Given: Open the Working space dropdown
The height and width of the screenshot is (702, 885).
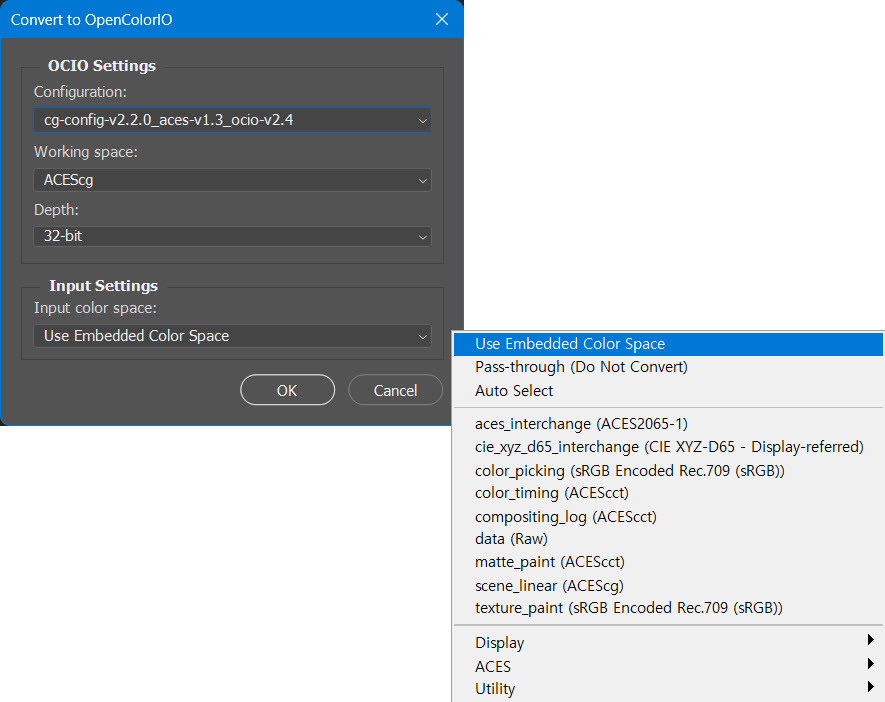Looking at the screenshot, I should (232, 180).
